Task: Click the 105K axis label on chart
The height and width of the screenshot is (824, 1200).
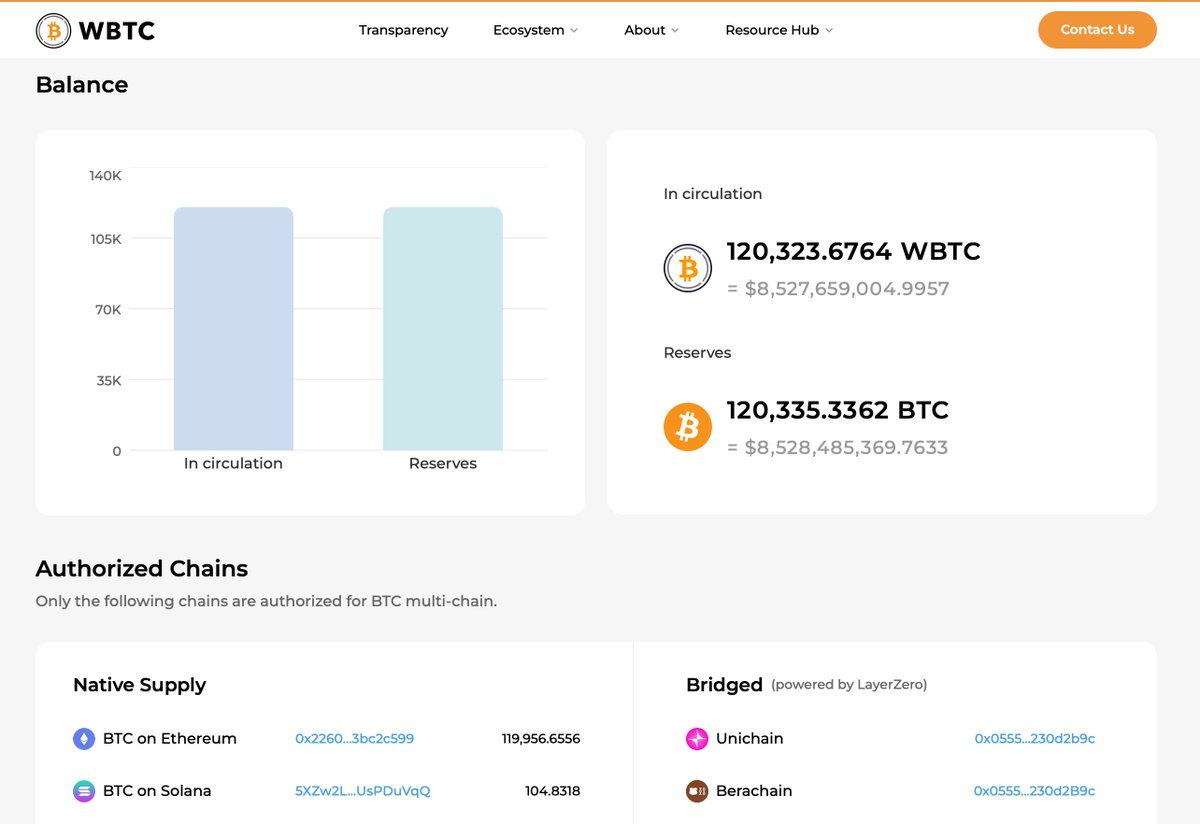Action: [105, 239]
